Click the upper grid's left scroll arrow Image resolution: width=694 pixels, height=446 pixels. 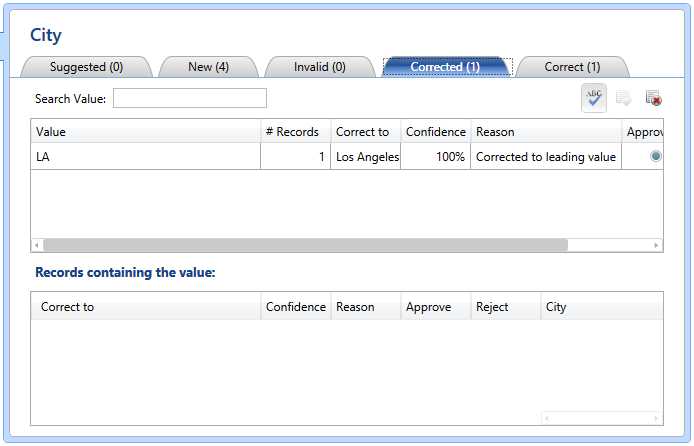37,245
